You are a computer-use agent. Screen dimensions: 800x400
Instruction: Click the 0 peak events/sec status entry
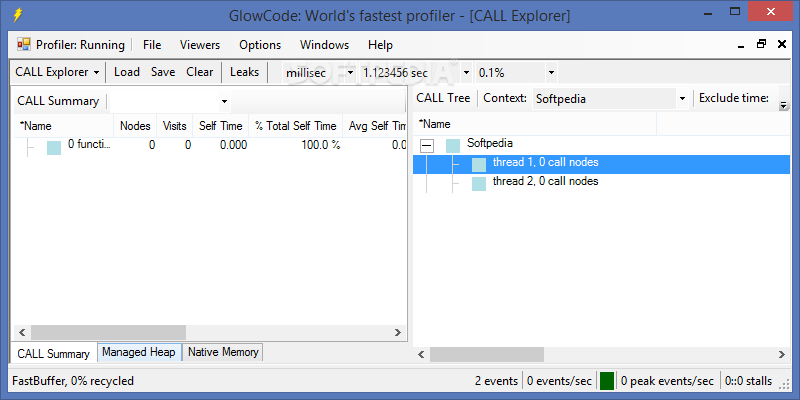click(667, 381)
